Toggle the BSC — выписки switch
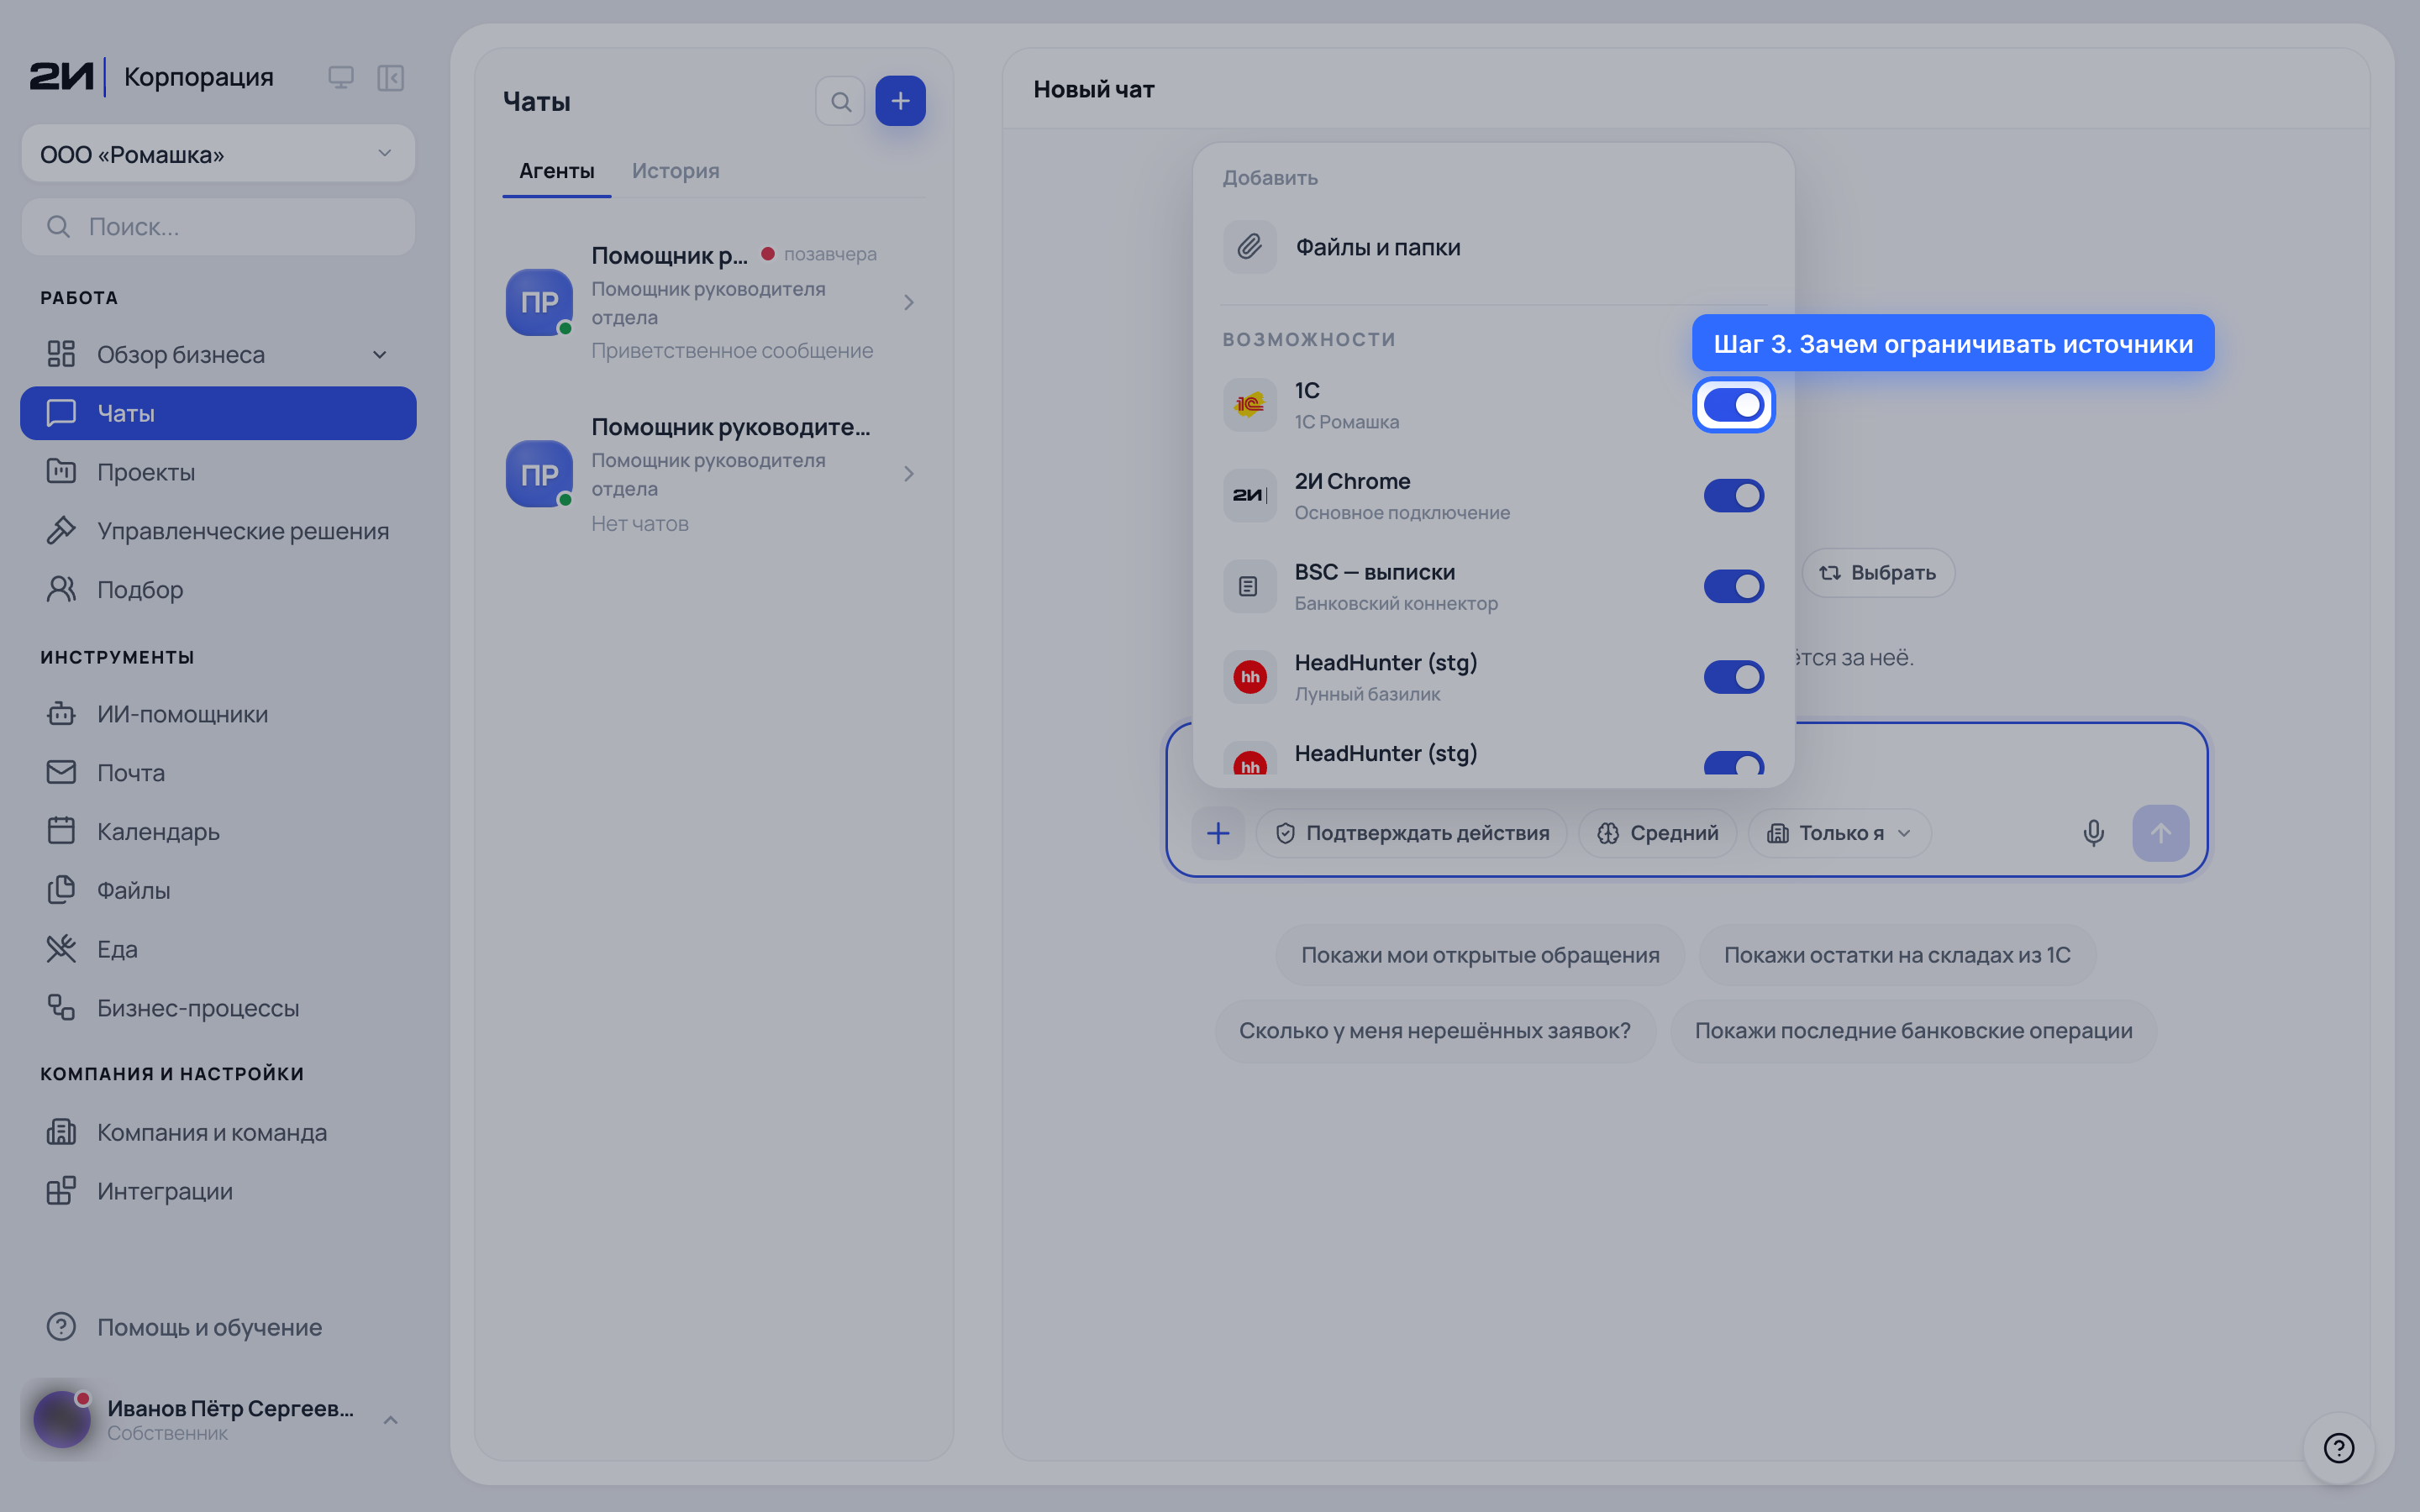This screenshot has width=2420, height=1512. point(1733,586)
